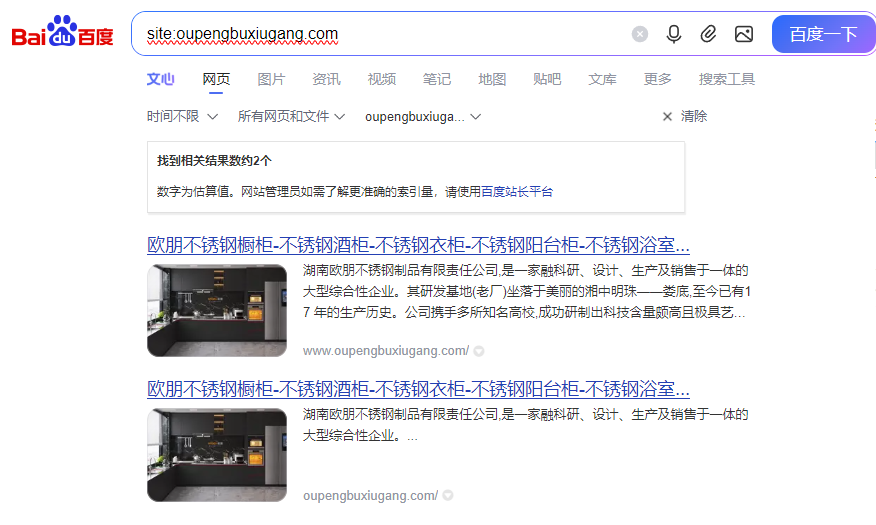This screenshot has height=525, width=876.
Task: Open the 地图 tab
Action: (x=492, y=79)
